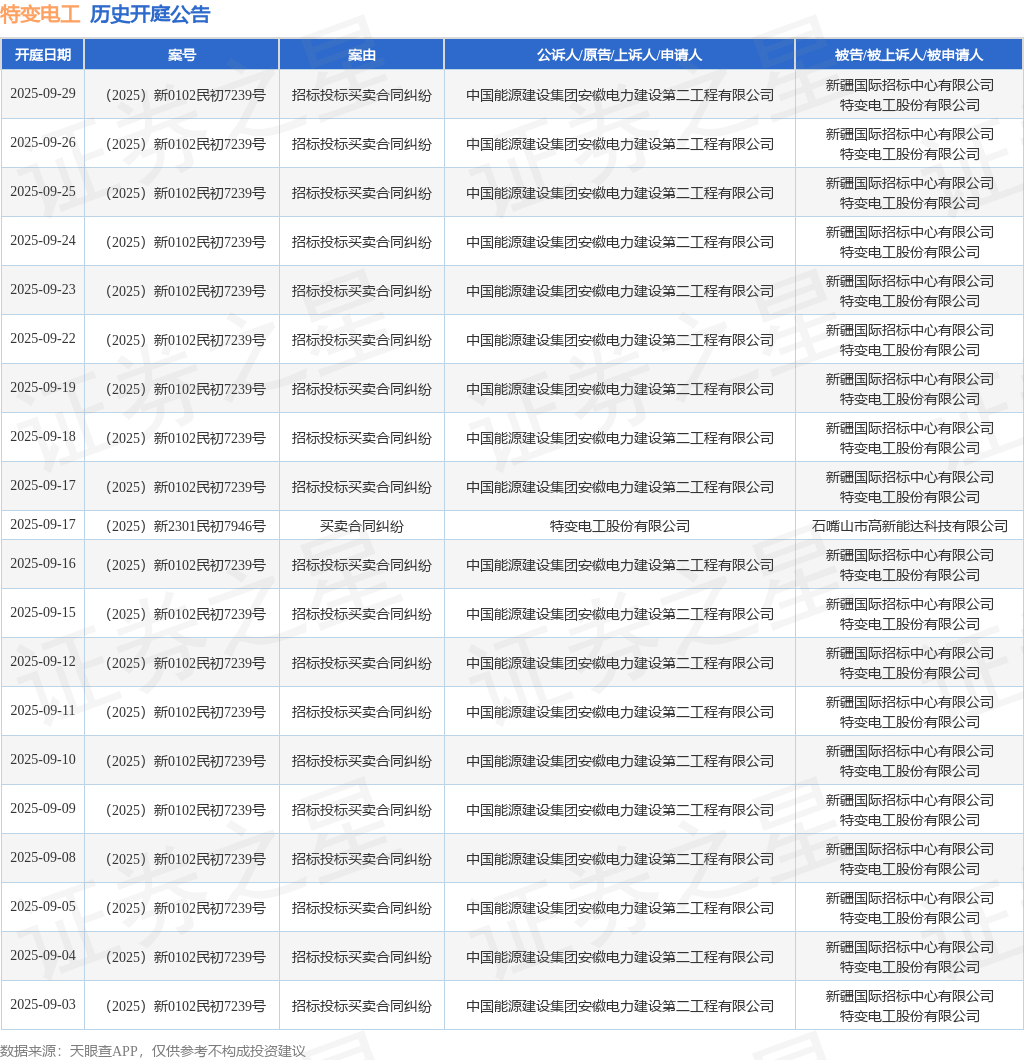Select the date cell 2025-09-03
The width and height of the screenshot is (1024, 1060).
tap(43, 1005)
